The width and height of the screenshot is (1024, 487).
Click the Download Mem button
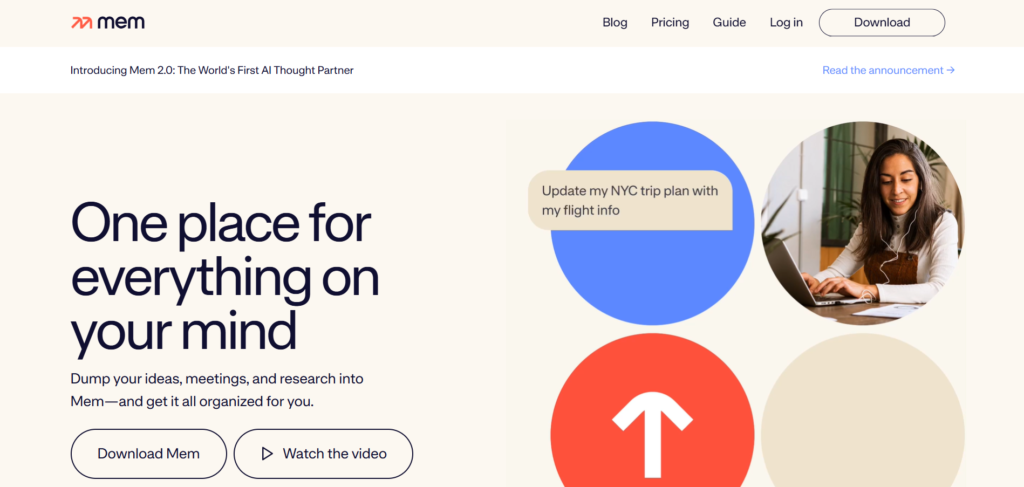click(x=148, y=454)
